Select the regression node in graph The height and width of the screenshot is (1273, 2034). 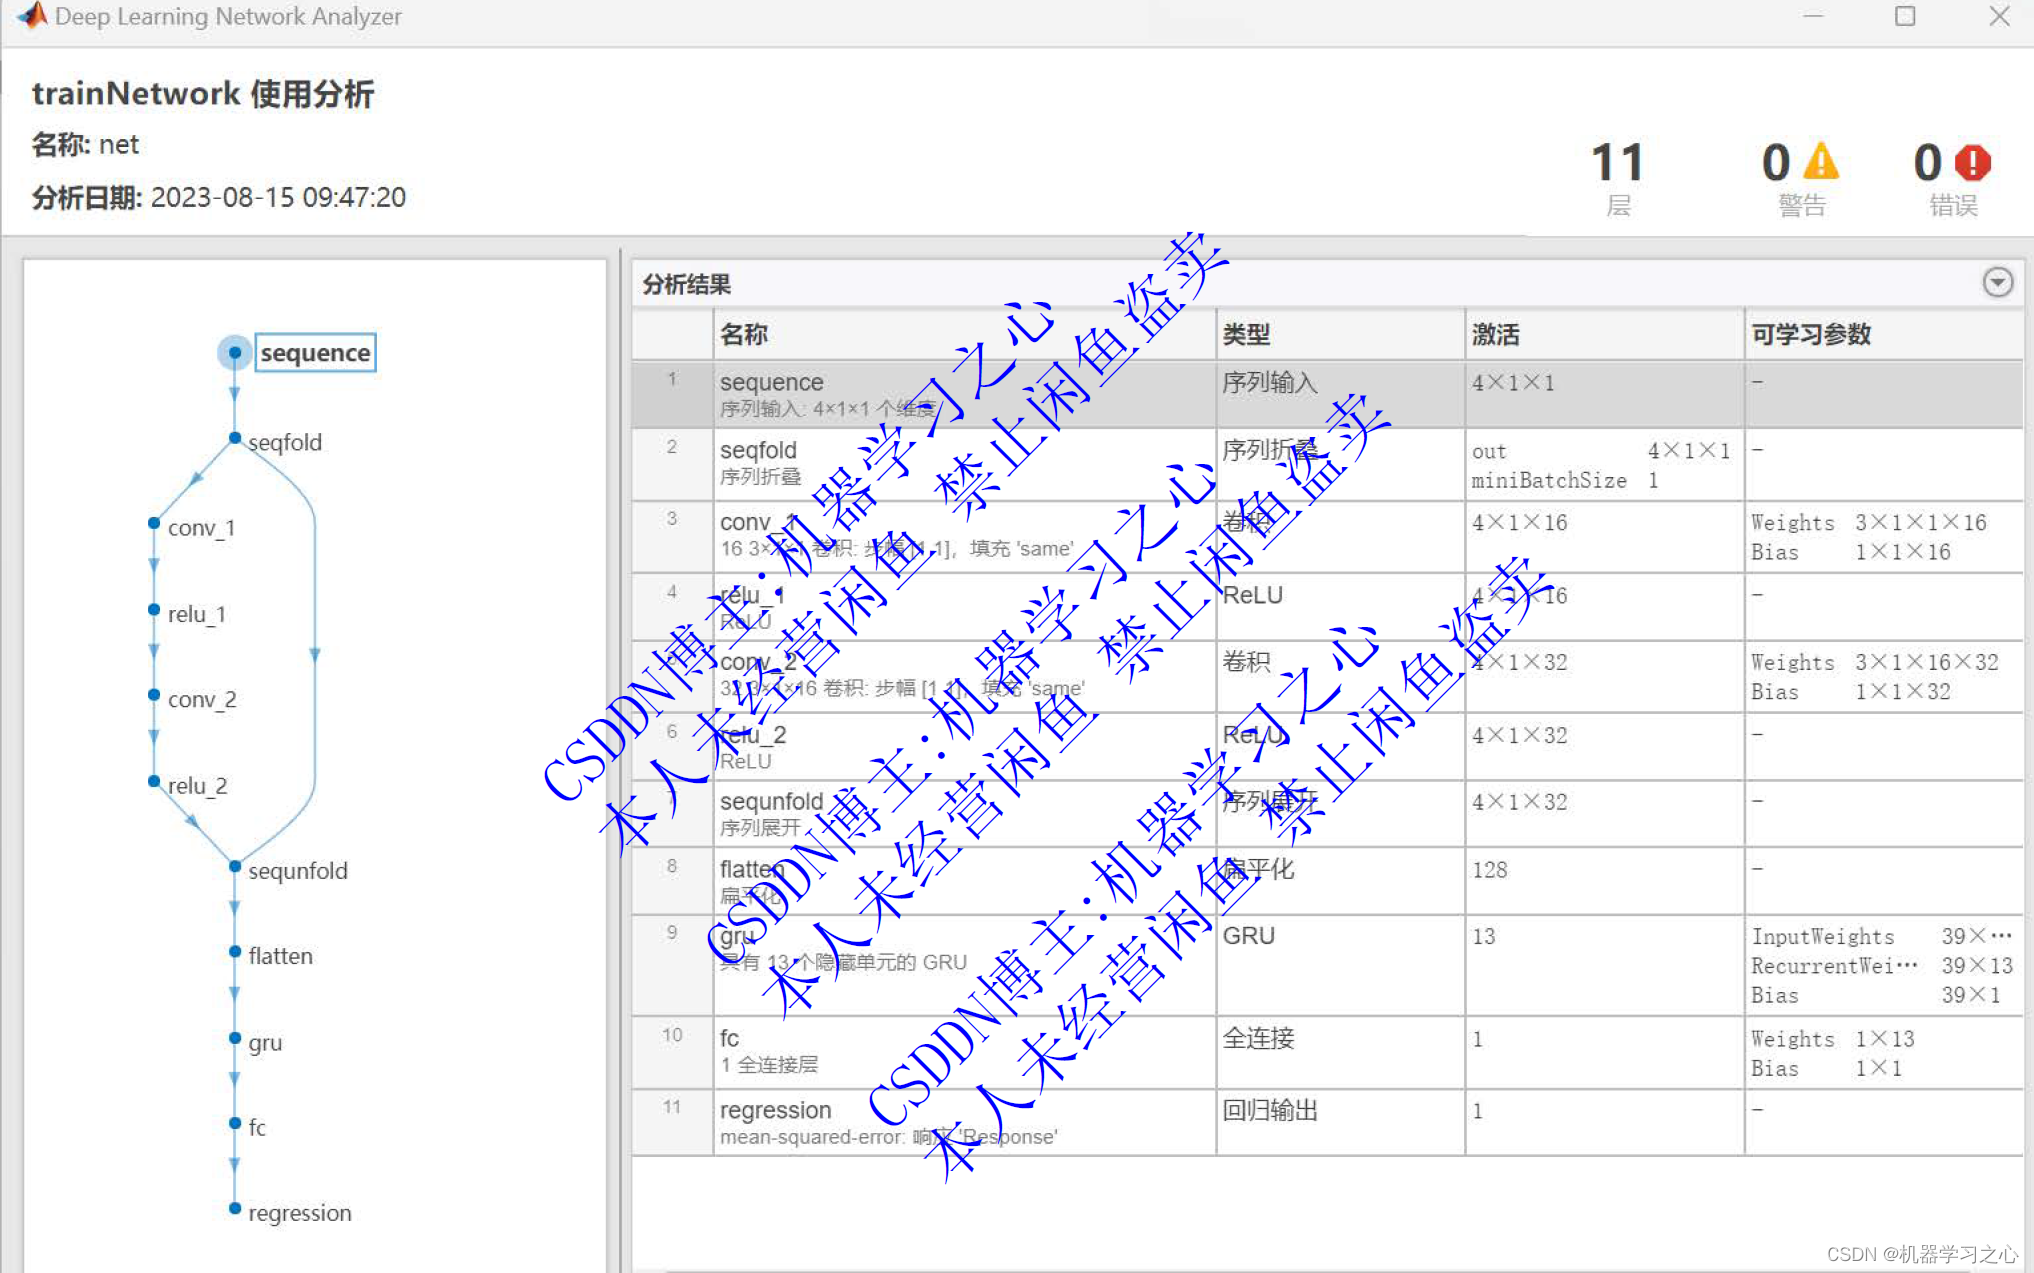click(x=235, y=1209)
